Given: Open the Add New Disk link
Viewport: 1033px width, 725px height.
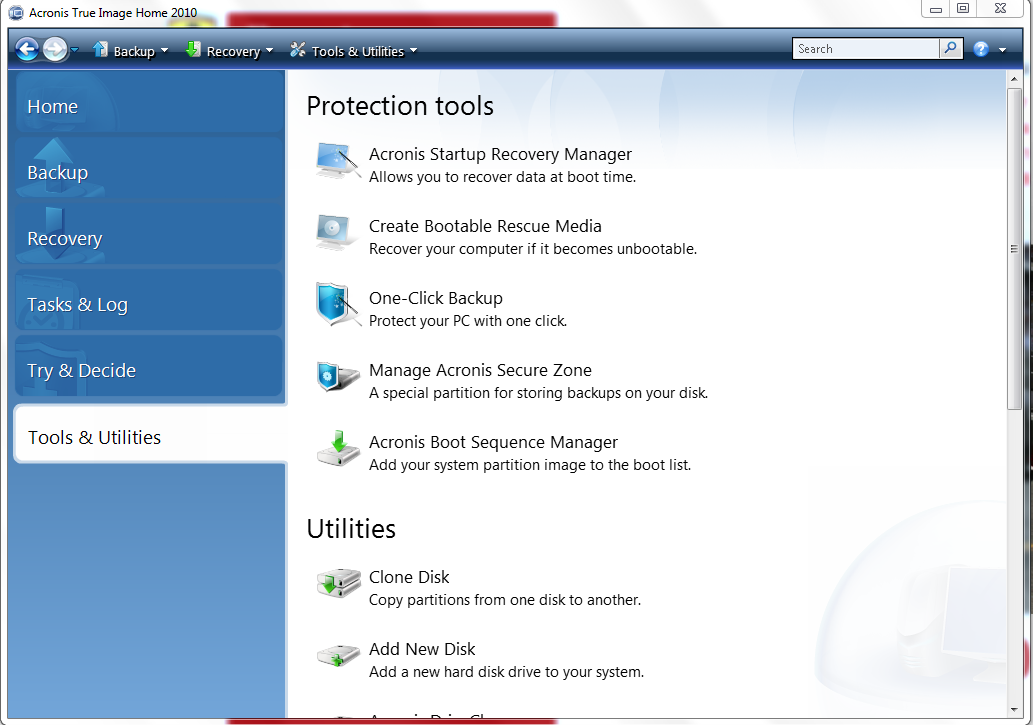Looking at the screenshot, I should click(422, 649).
